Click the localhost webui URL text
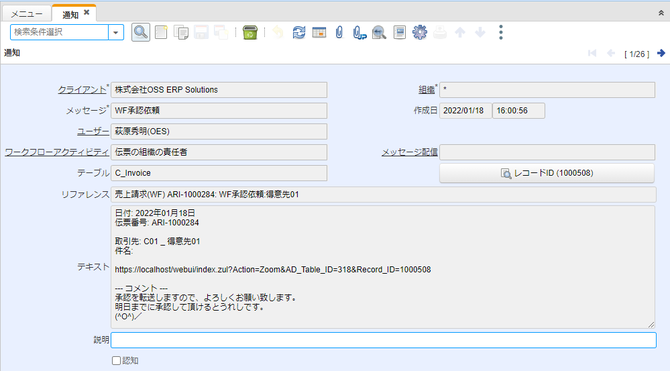The image size is (670, 371). tap(273, 270)
